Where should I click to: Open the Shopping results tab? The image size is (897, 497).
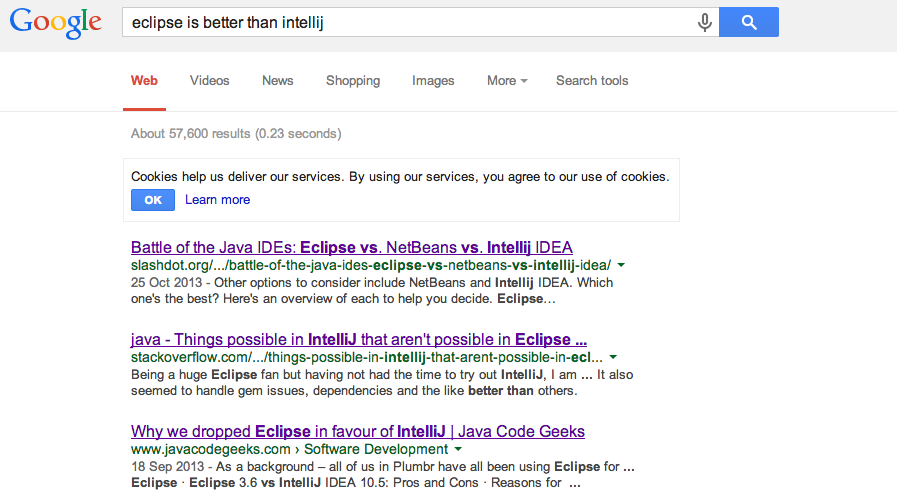[x=353, y=81]
